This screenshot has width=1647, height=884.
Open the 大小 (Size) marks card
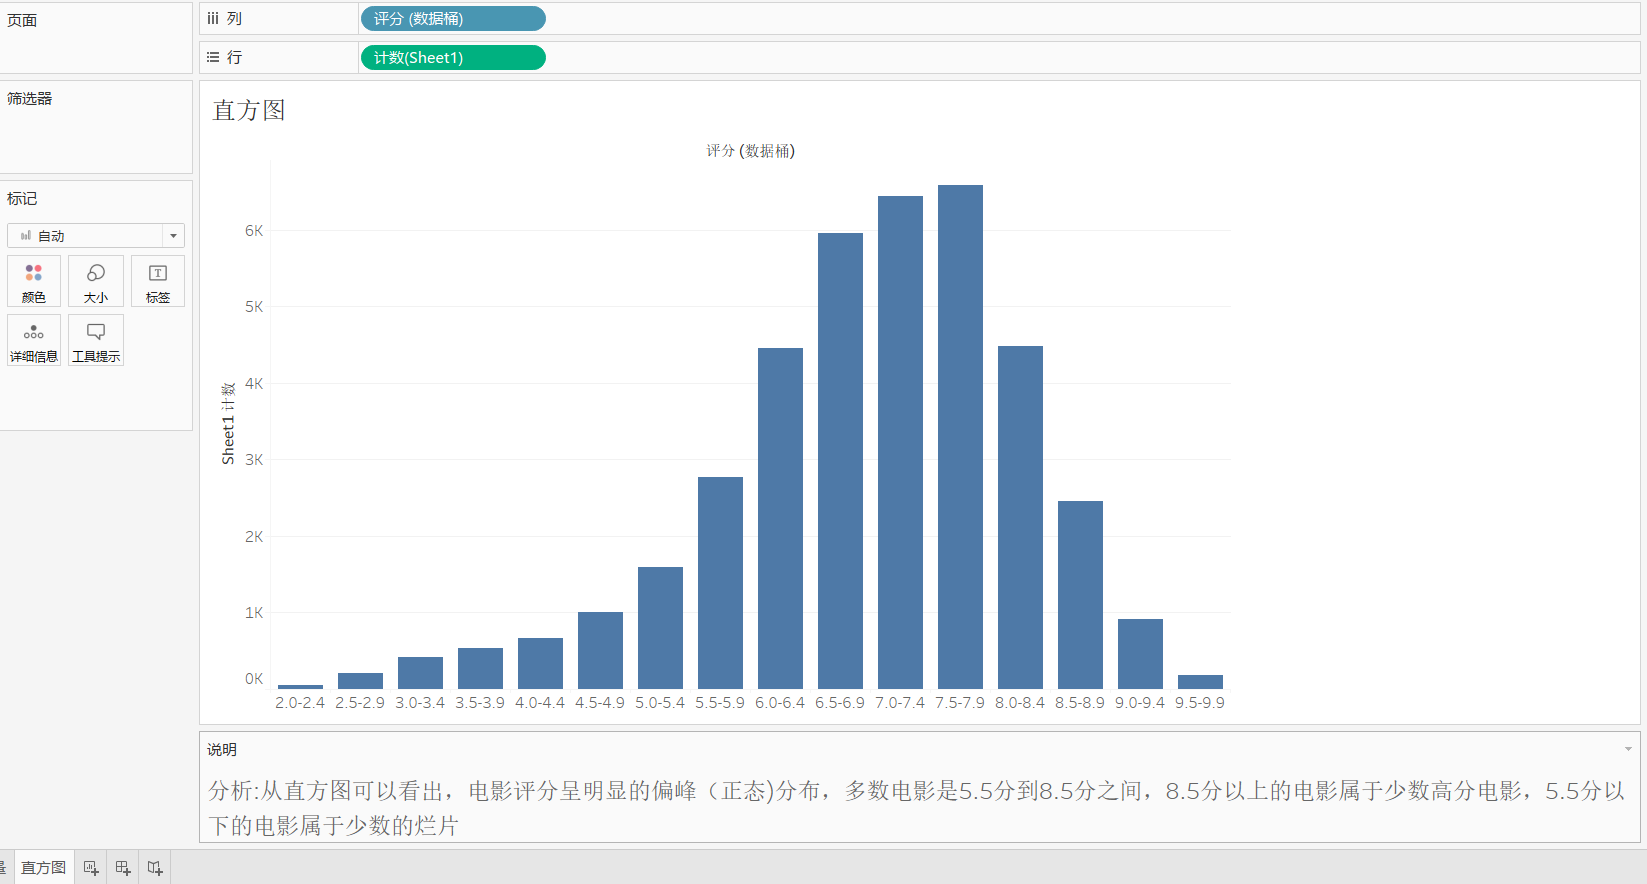click(x=96, y=281)
